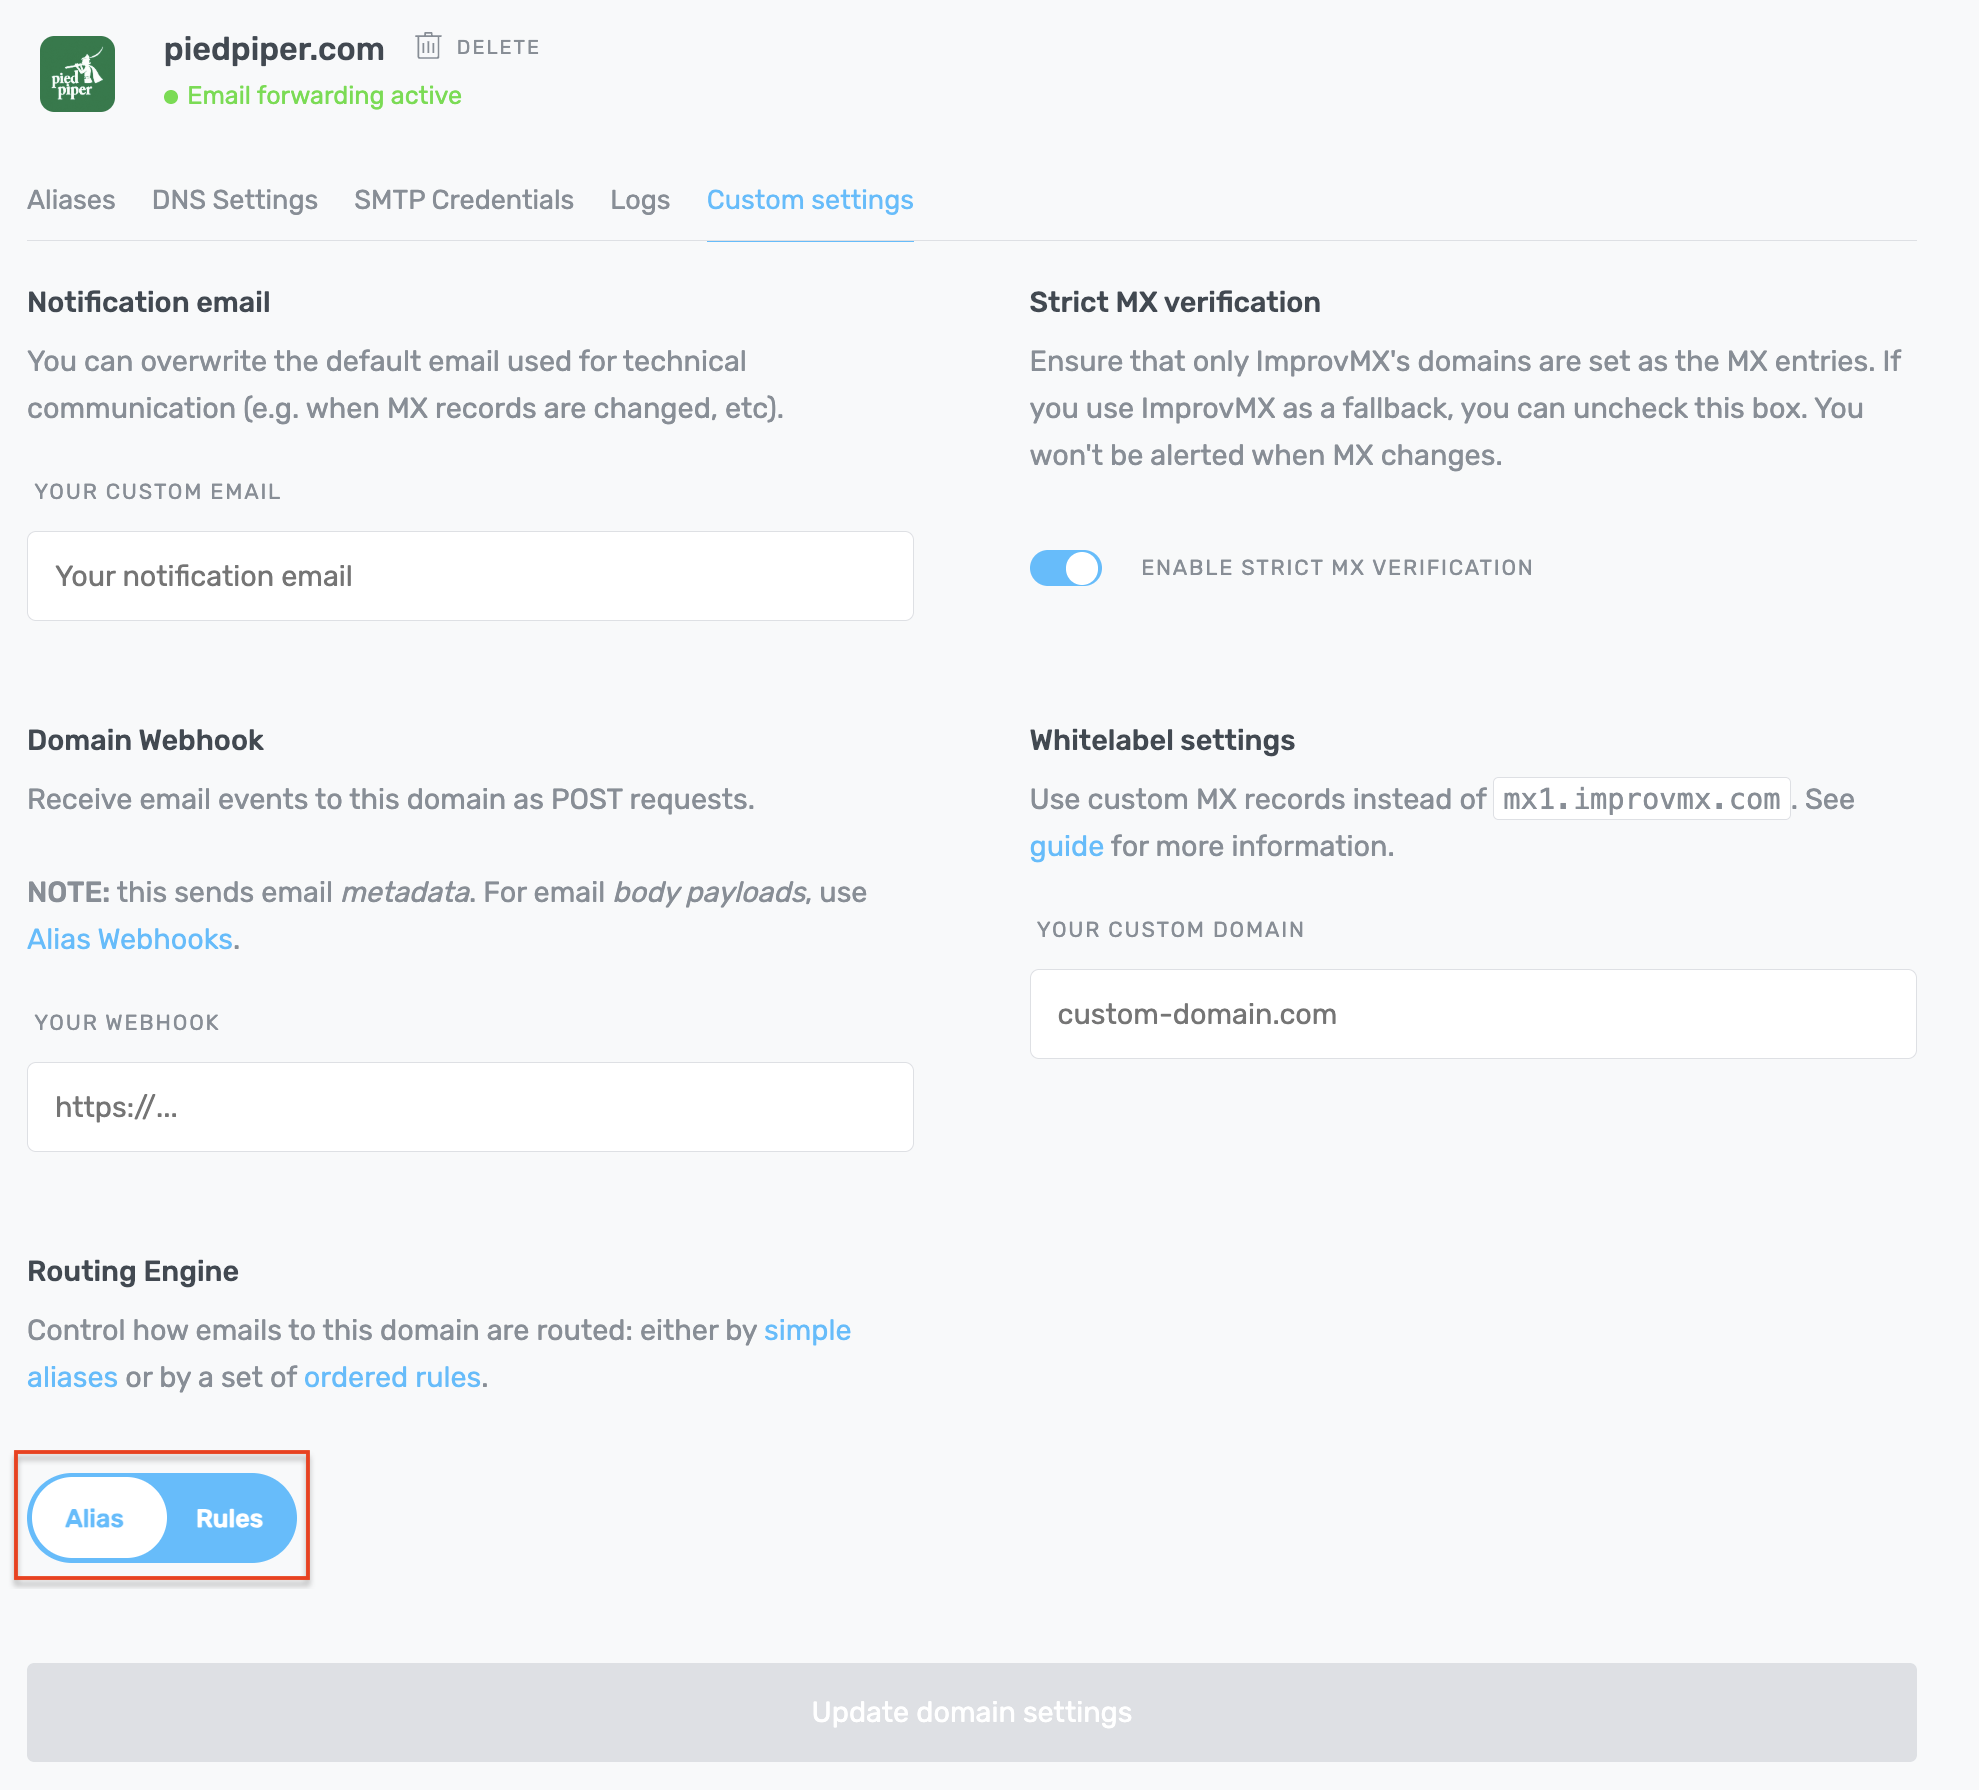Focus the notification email input field
The height and width of the screenshot is (1790, 1979).
(x=470, y=576)
